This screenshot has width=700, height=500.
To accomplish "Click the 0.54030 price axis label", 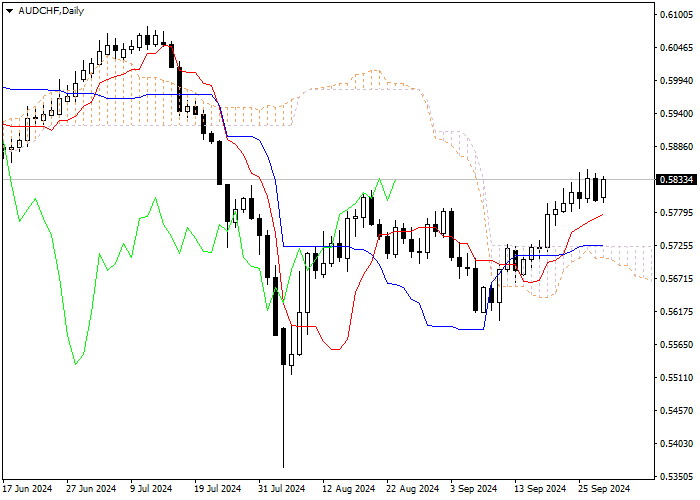I will click(x=676, y=444).
